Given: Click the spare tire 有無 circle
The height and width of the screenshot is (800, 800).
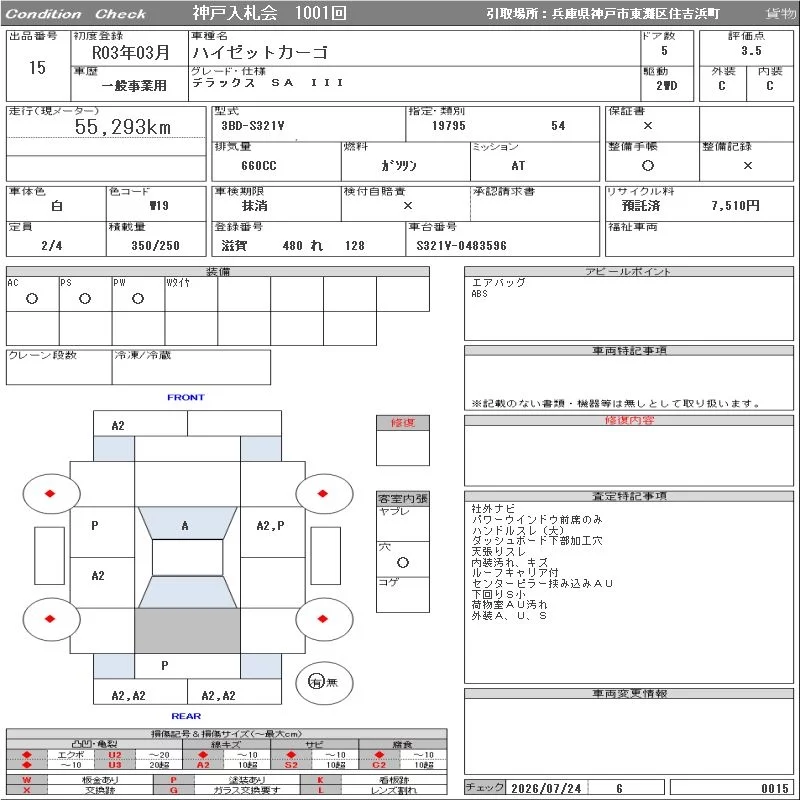Looking at the screenshot, I should pos(324,682).
